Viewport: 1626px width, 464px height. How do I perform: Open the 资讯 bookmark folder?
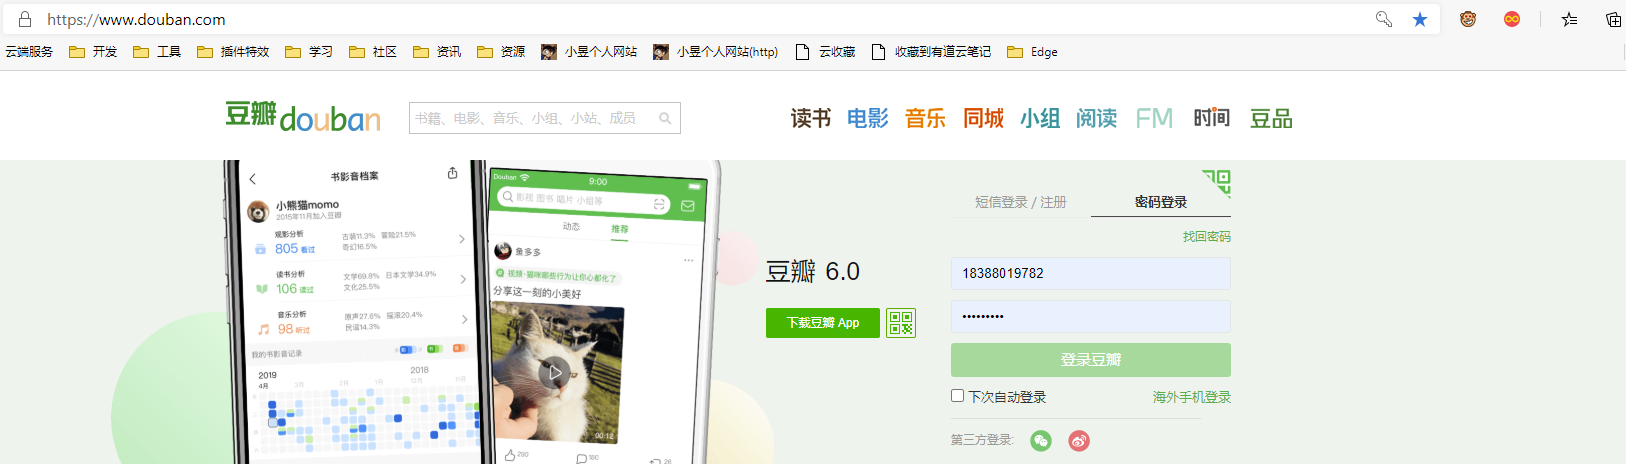tap(437, 52)
